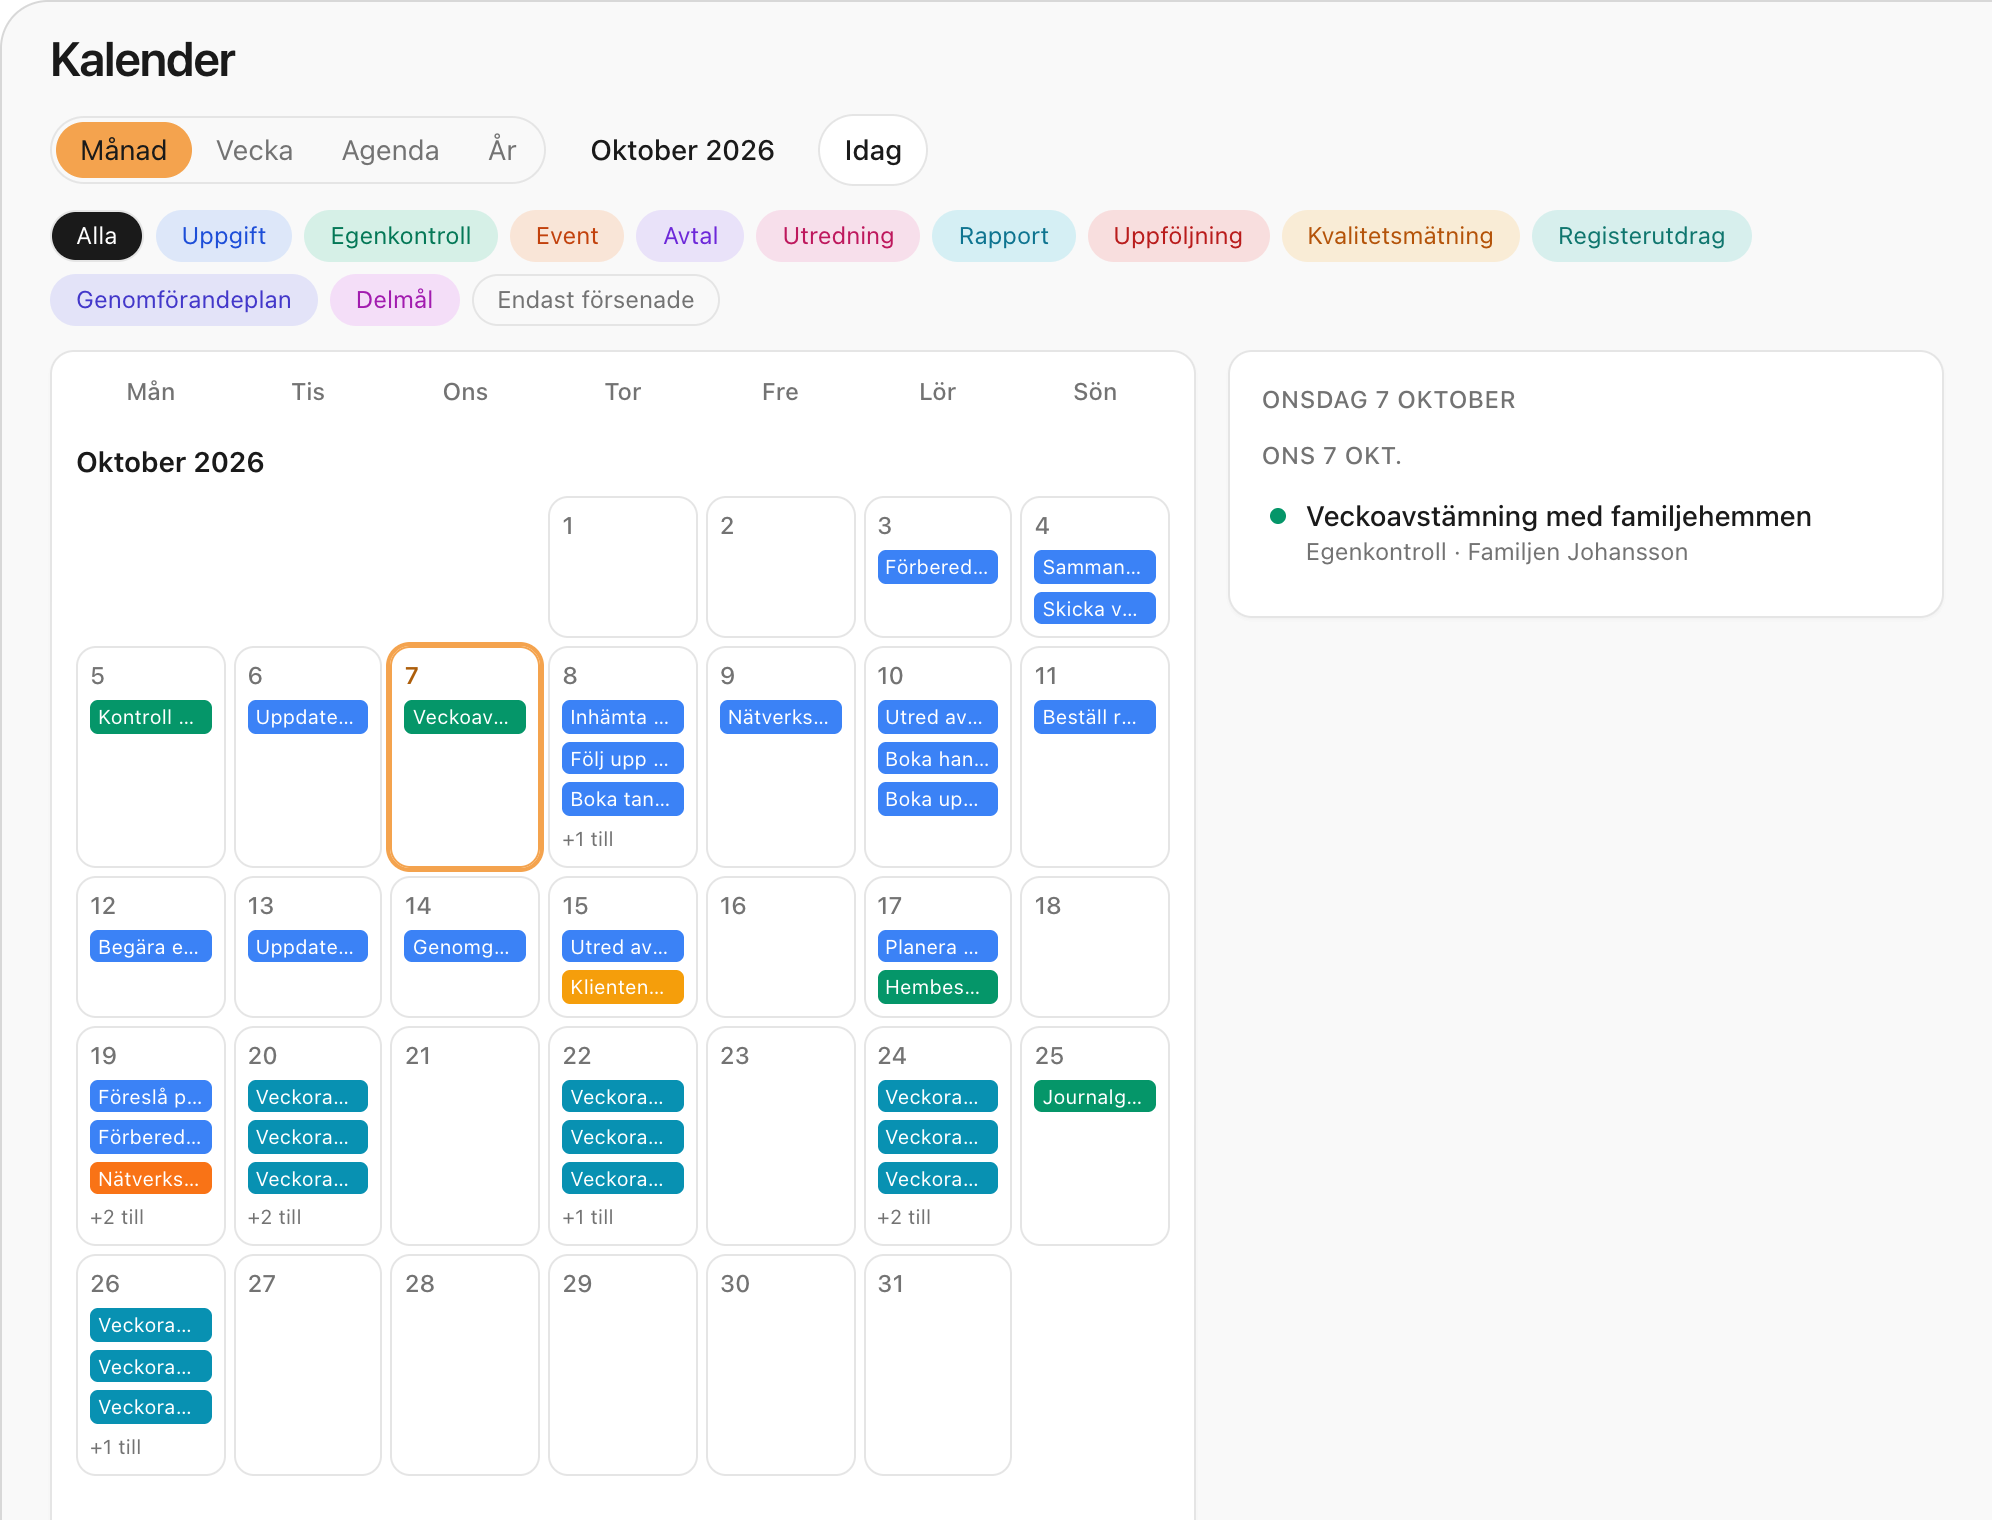1992x1520 pixels.
Task: Open the Nätverks... event on October 9
Action: click(x=781, y=717)
